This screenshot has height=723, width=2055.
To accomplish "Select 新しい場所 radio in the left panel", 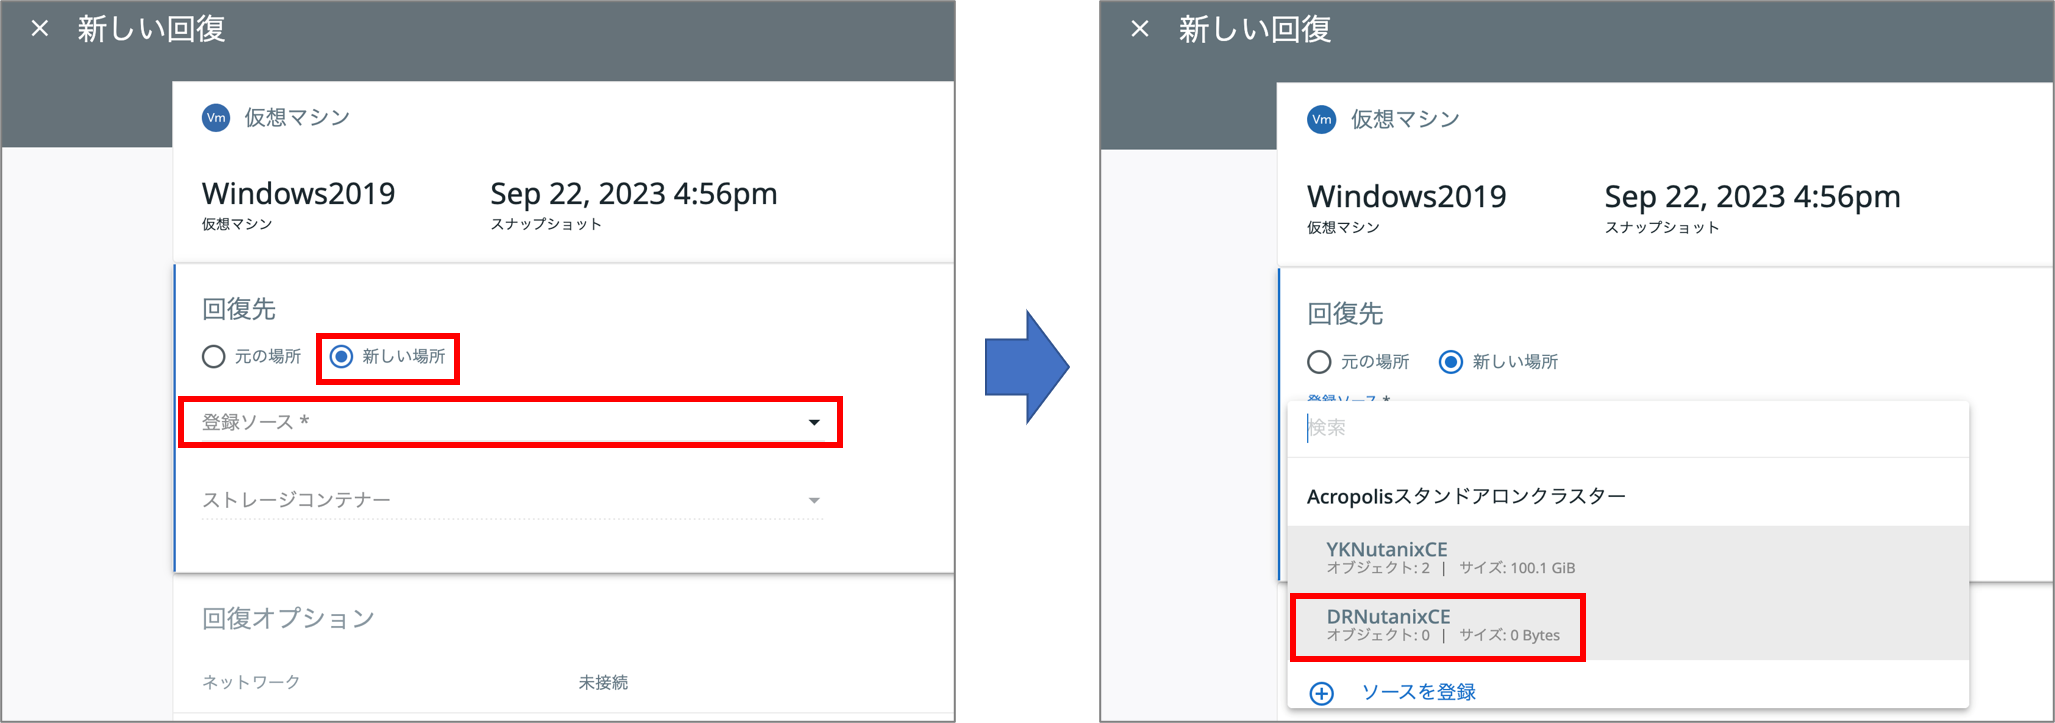I will click(342, 356).
